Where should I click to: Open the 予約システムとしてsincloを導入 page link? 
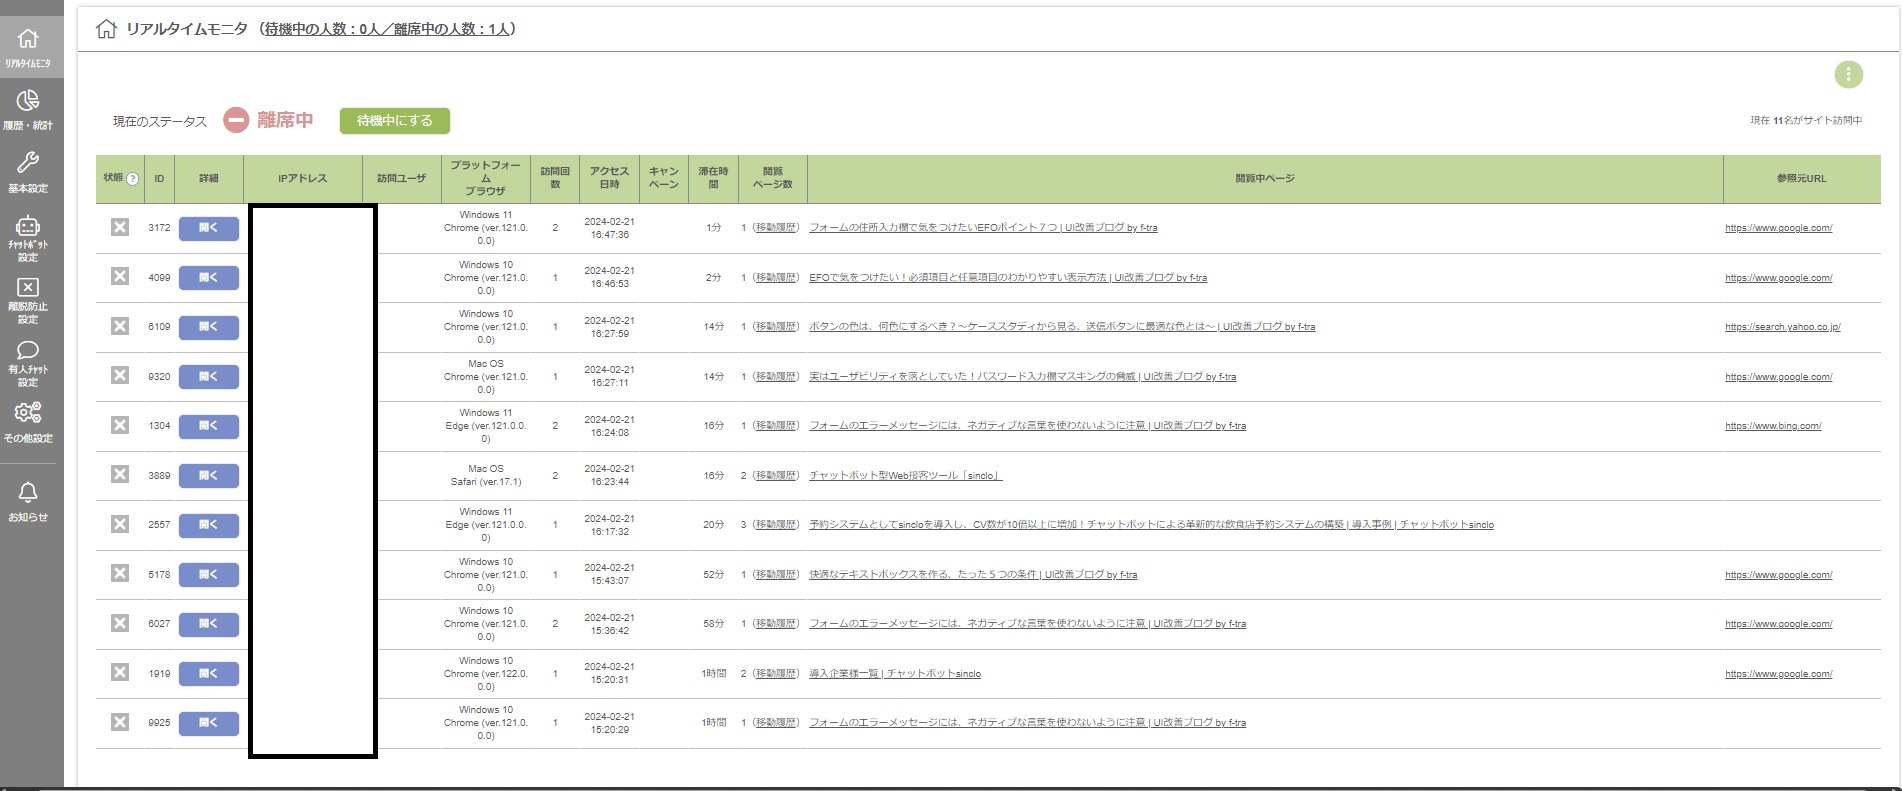(1151, 525)
